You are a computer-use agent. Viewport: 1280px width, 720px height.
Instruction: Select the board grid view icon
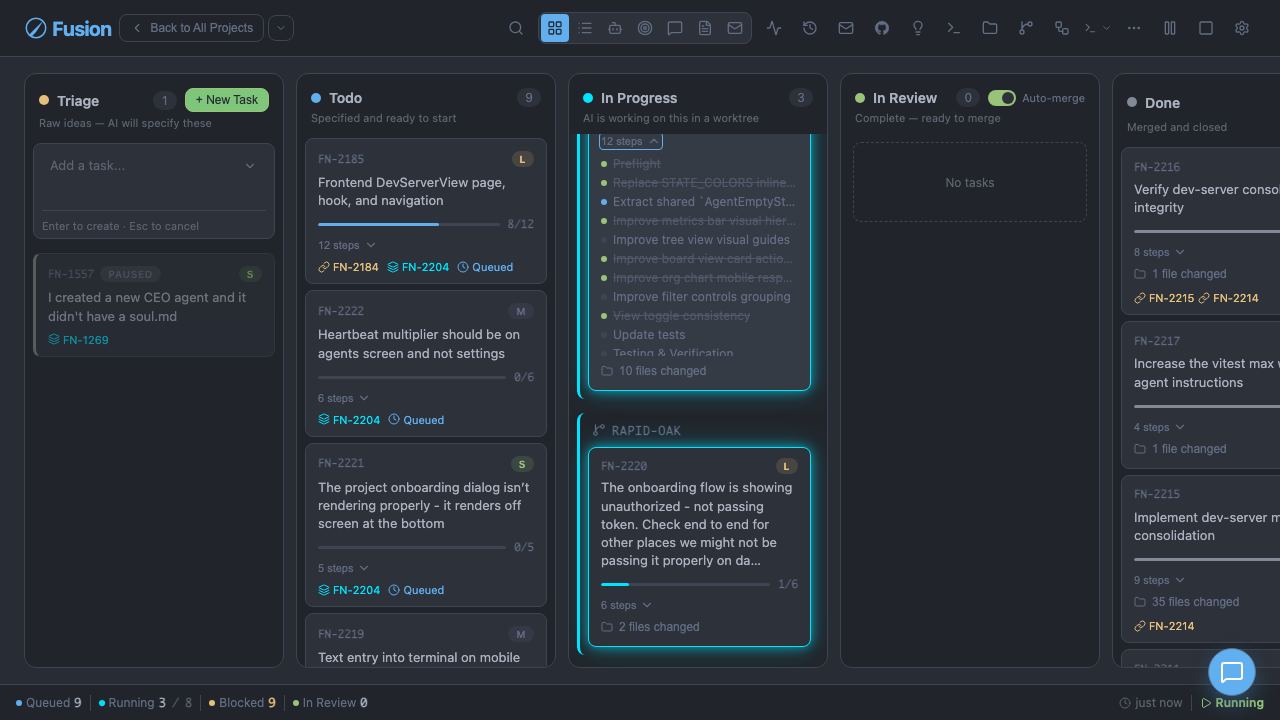pyautogui.click(x=555, y=28)
